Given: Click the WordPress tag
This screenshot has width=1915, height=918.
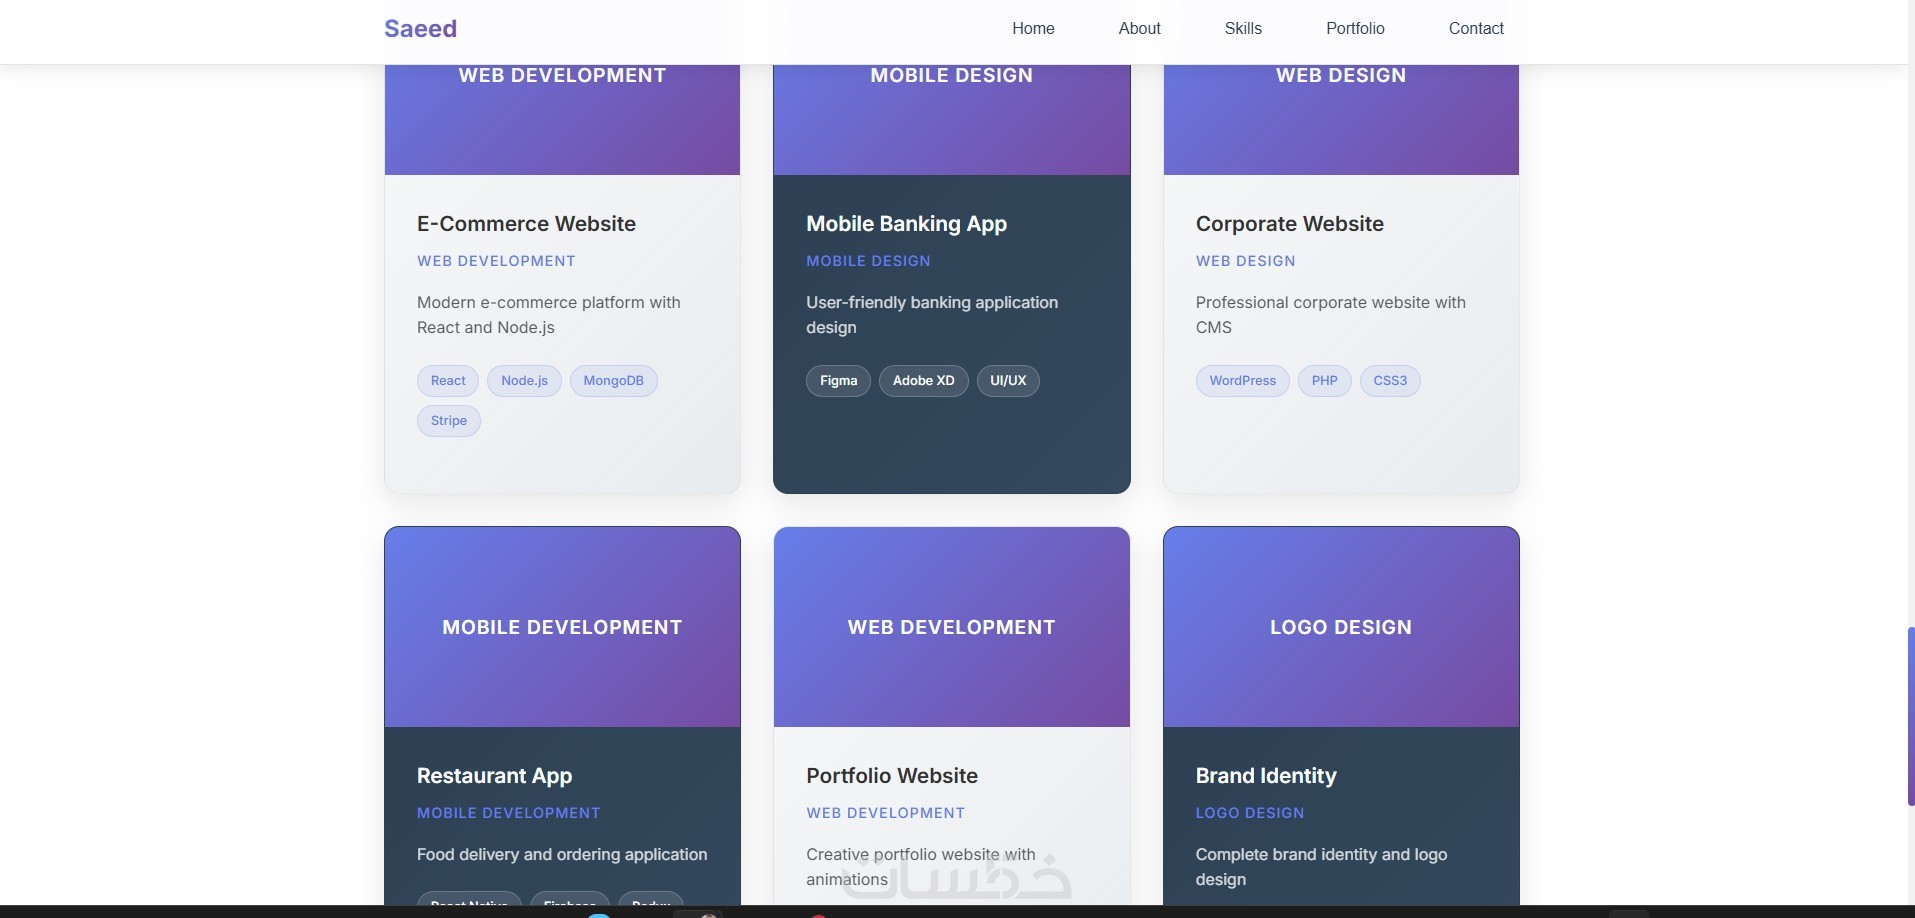Looking at the screenshot, I should pyautogui.click(x=1242, y=381).
